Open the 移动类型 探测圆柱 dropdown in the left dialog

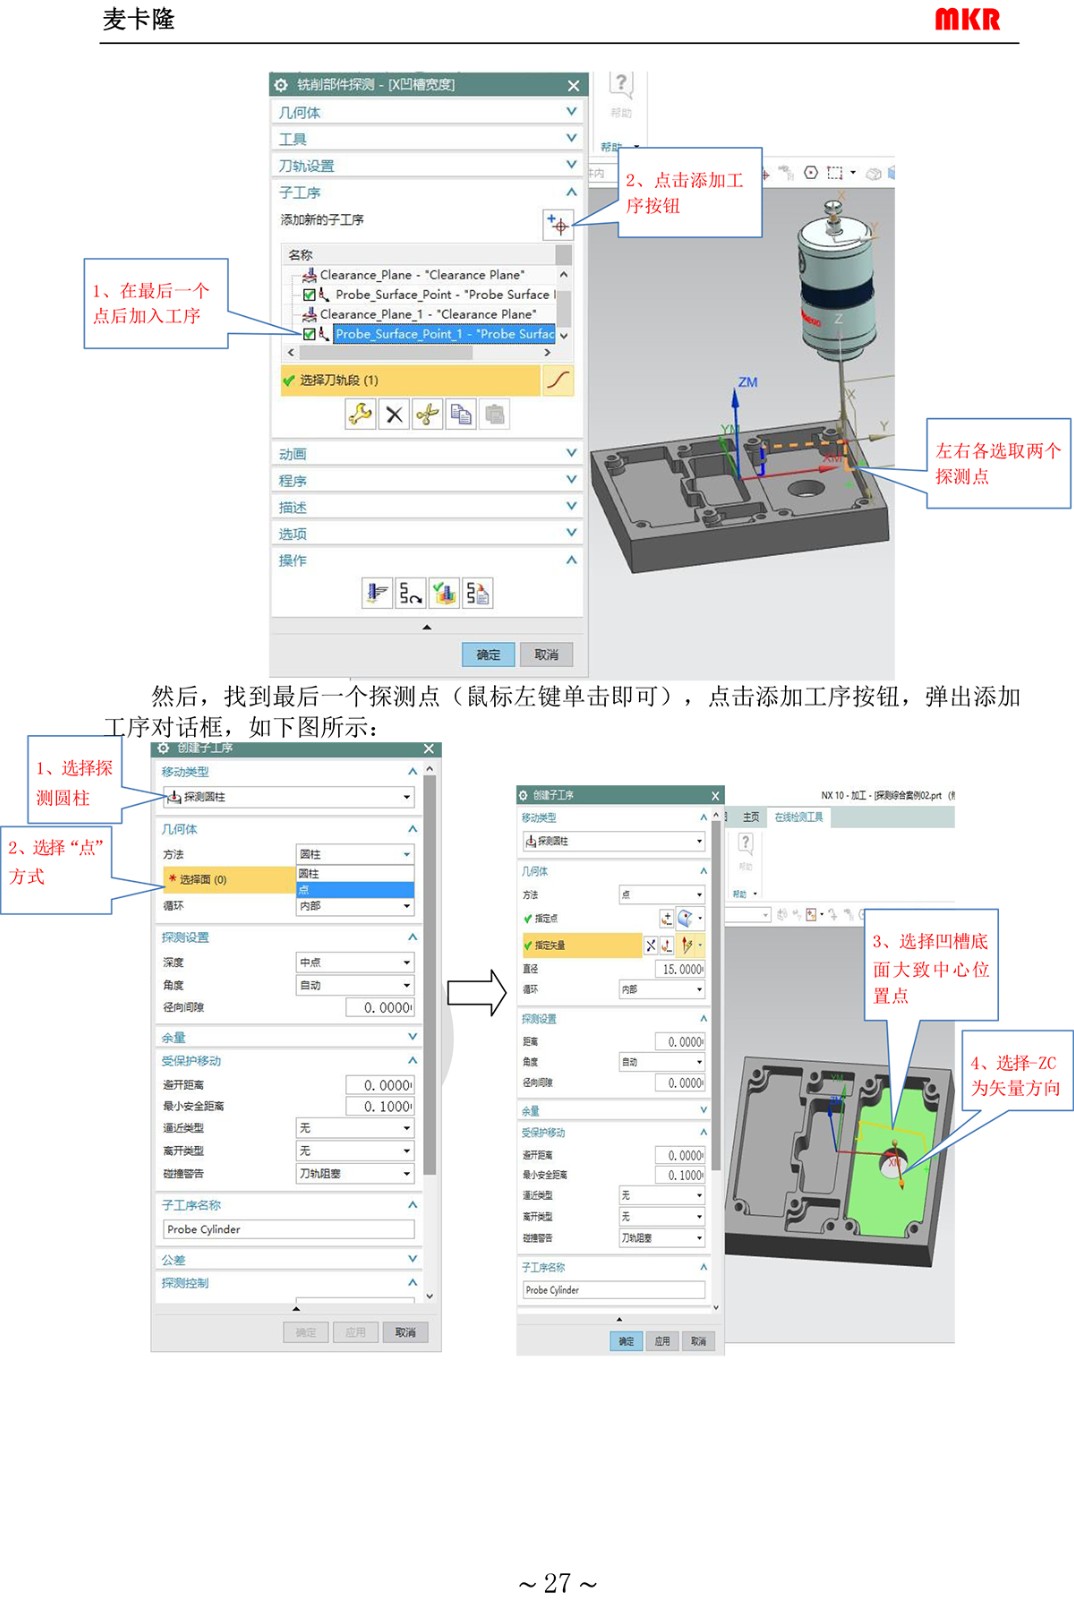(288, 797)
